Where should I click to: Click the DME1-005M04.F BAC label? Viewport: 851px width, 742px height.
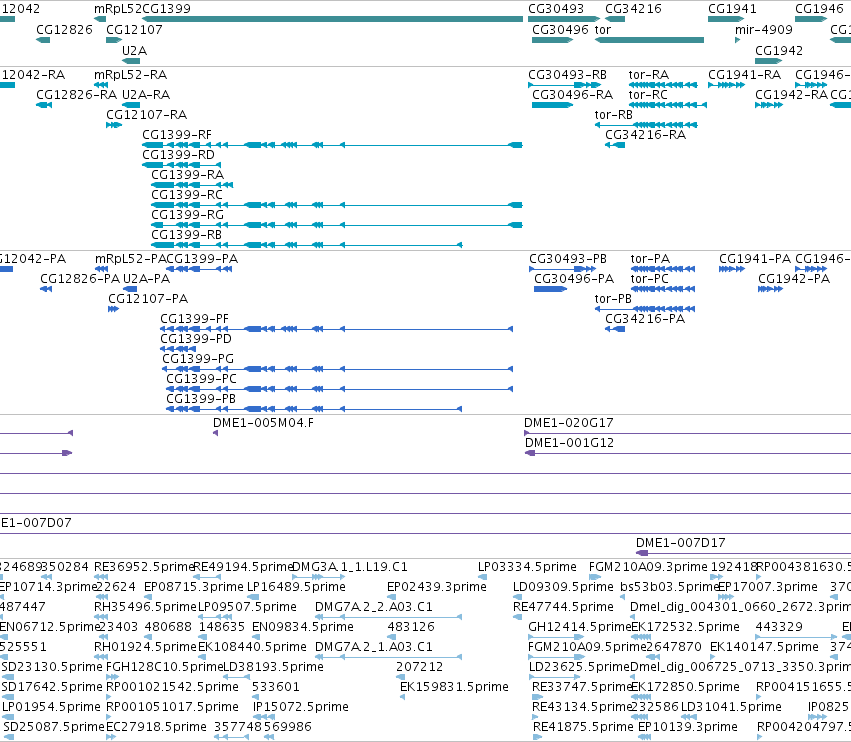pyautogui.click(x=263, y=423)
